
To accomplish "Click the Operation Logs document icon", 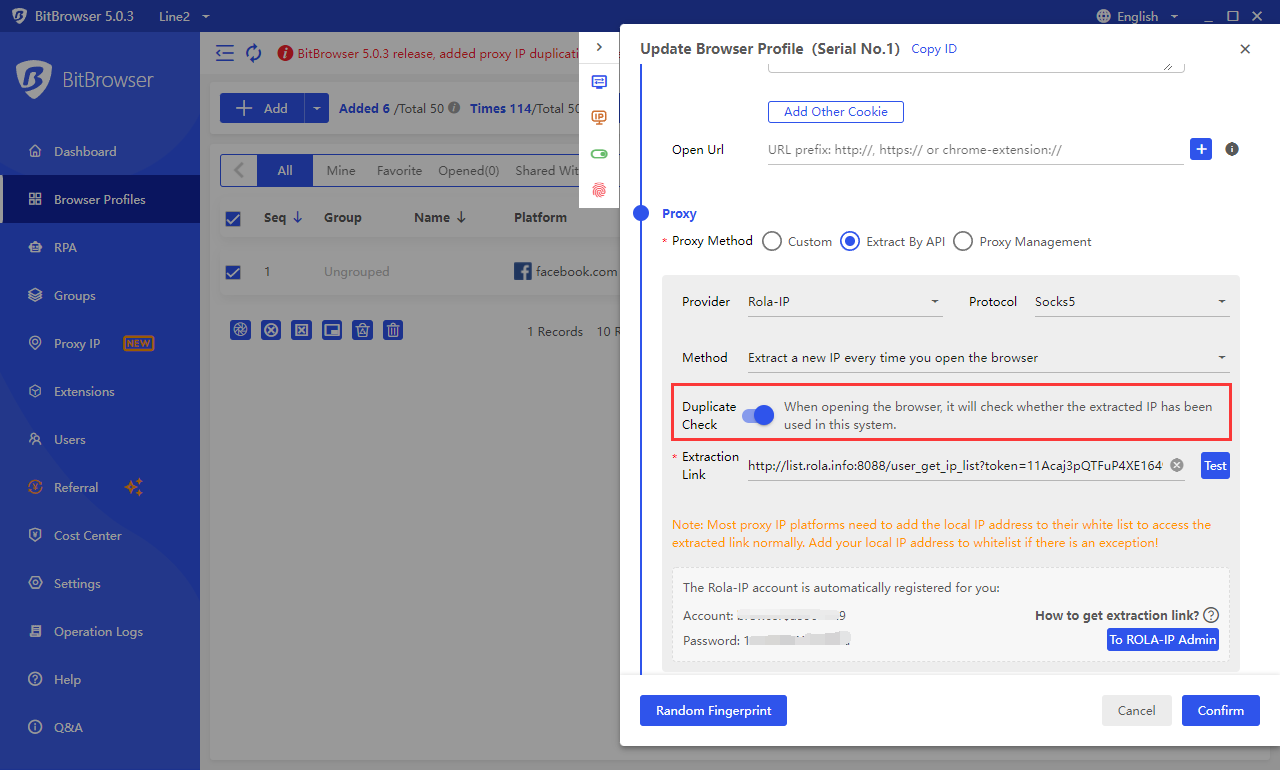I will 35,632.
